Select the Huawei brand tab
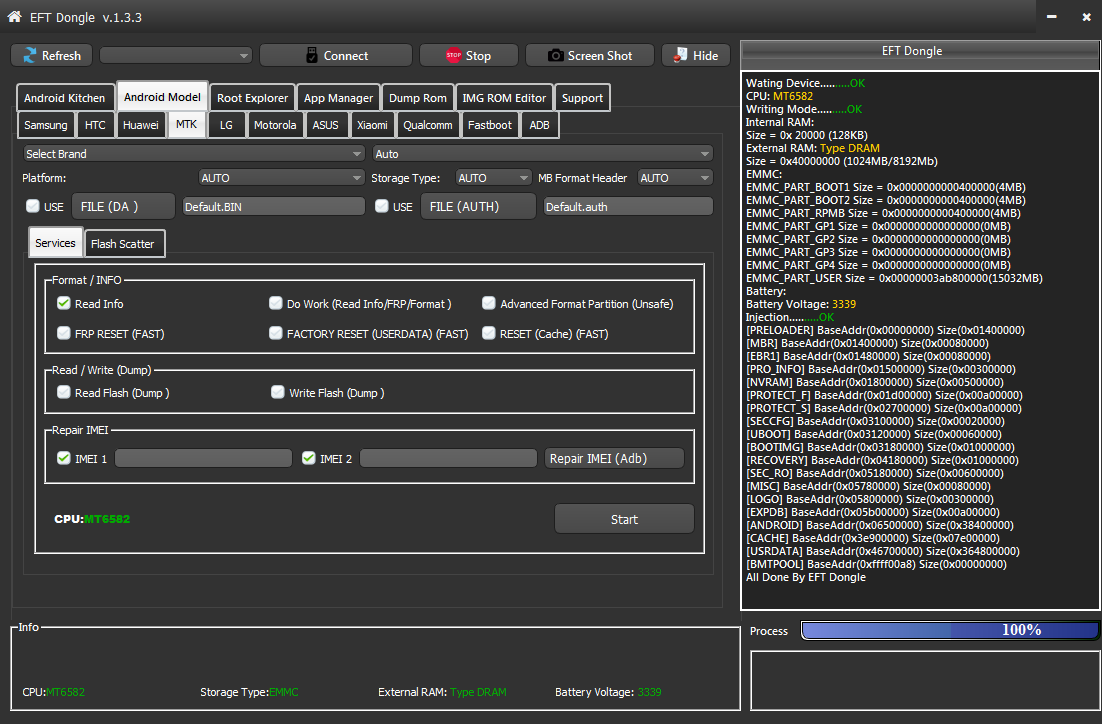This screenshot has height=724, width=1102. click(x=141, y=125)
